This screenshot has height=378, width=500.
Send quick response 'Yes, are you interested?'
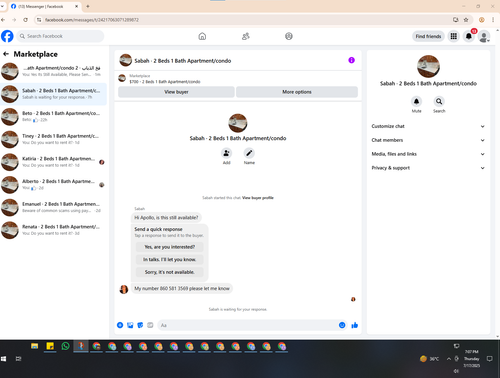click(x=169, y=247)
